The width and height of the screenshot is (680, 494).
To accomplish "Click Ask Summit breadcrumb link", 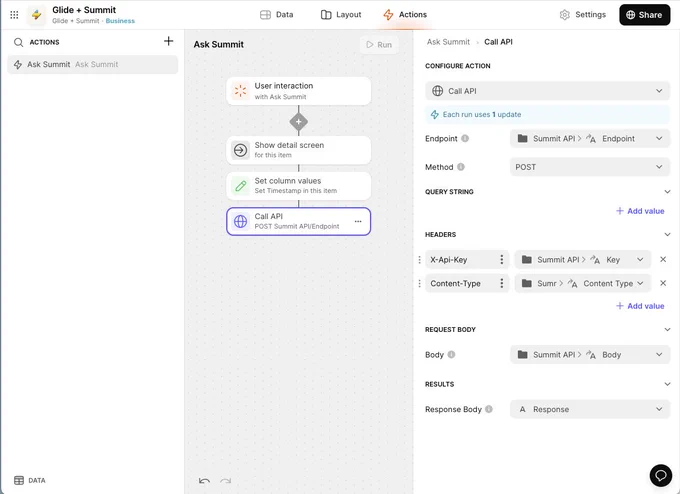I will click(x=448, y=42).
